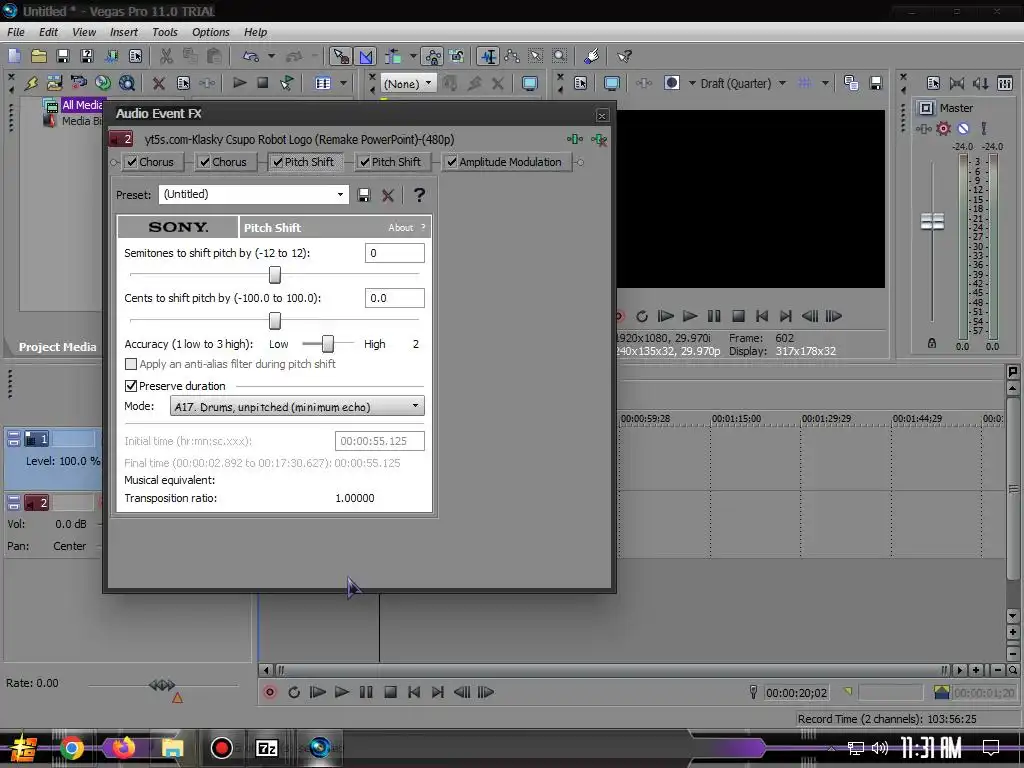1024x768 pixels.
Task: Click Master FX gear icon in mixer
Action: point(943,129)
